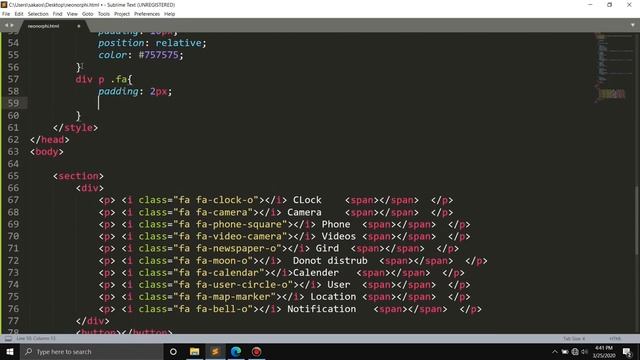Screen dimensions: 640x360
Task: Open the Windows Start menu
Action: tap(10, 351)
